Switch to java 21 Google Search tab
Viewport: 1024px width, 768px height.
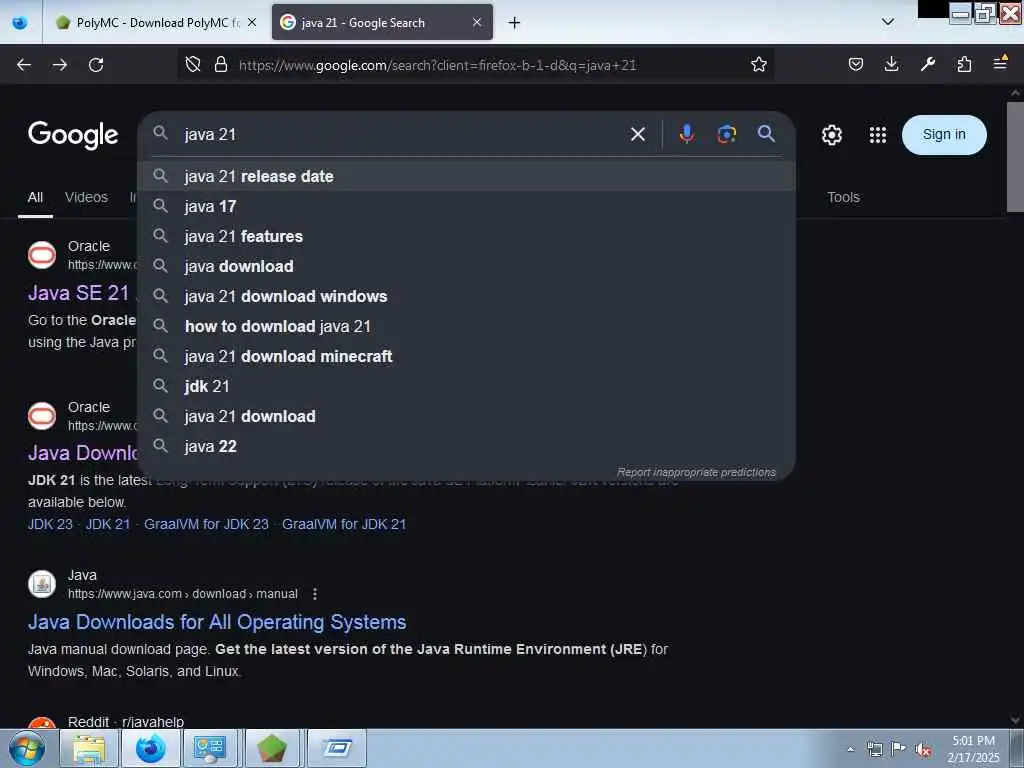click(382, 23)
